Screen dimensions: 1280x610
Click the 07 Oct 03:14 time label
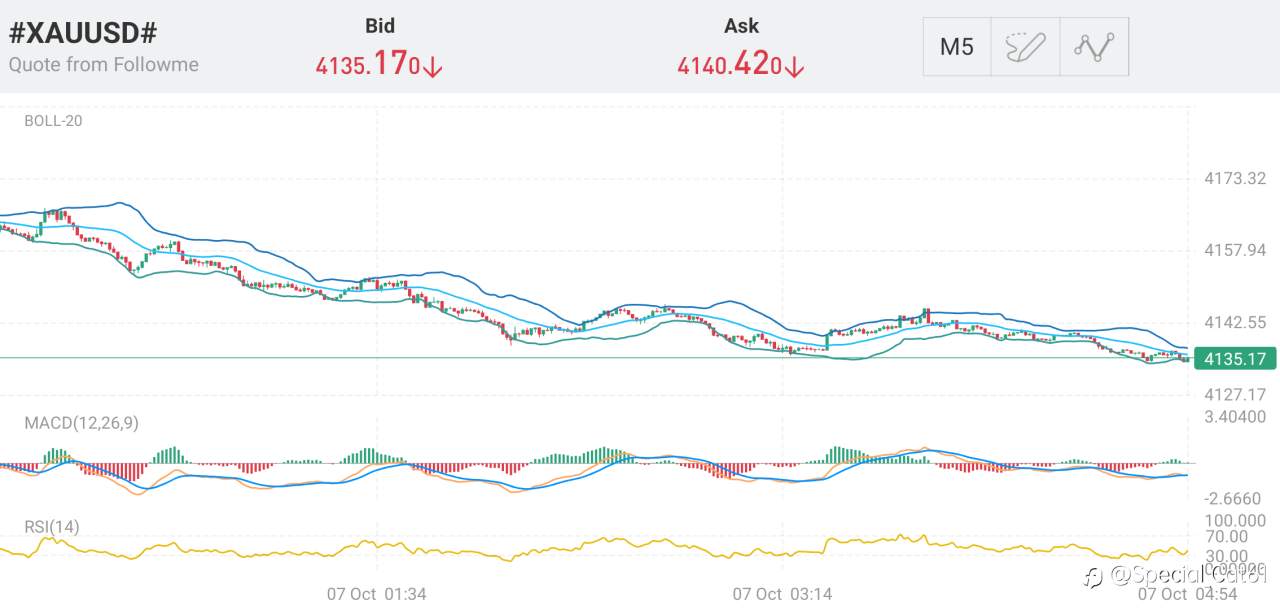click(782, 594)
